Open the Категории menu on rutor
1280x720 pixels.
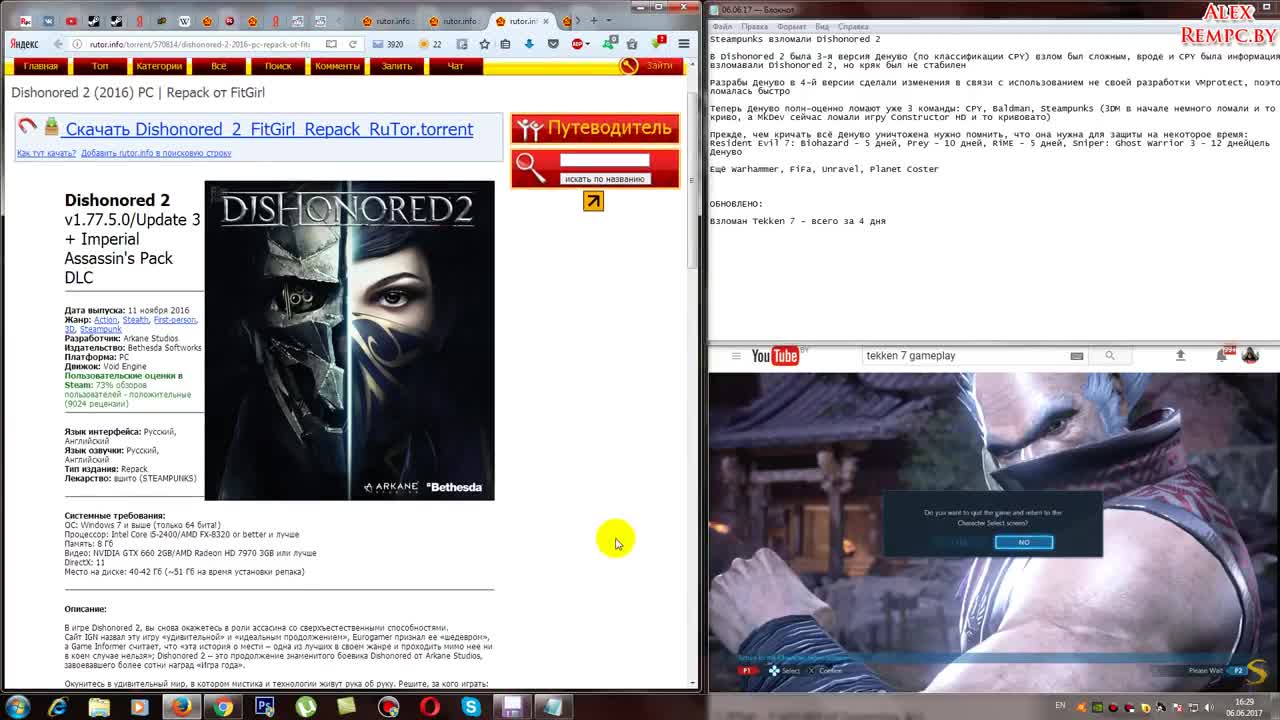pos(159,66)
